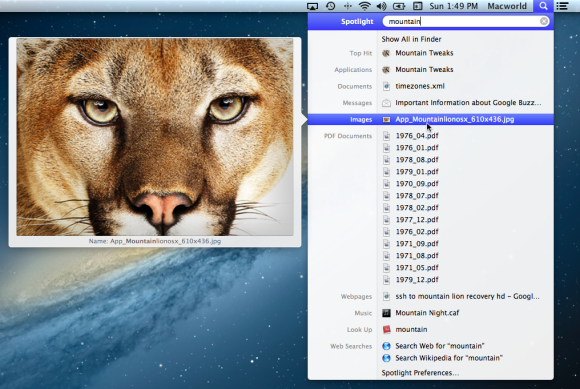Clear the Spotlight search field
The height and width of the screenshot is (389, 580).
click(x=544, y=21)
